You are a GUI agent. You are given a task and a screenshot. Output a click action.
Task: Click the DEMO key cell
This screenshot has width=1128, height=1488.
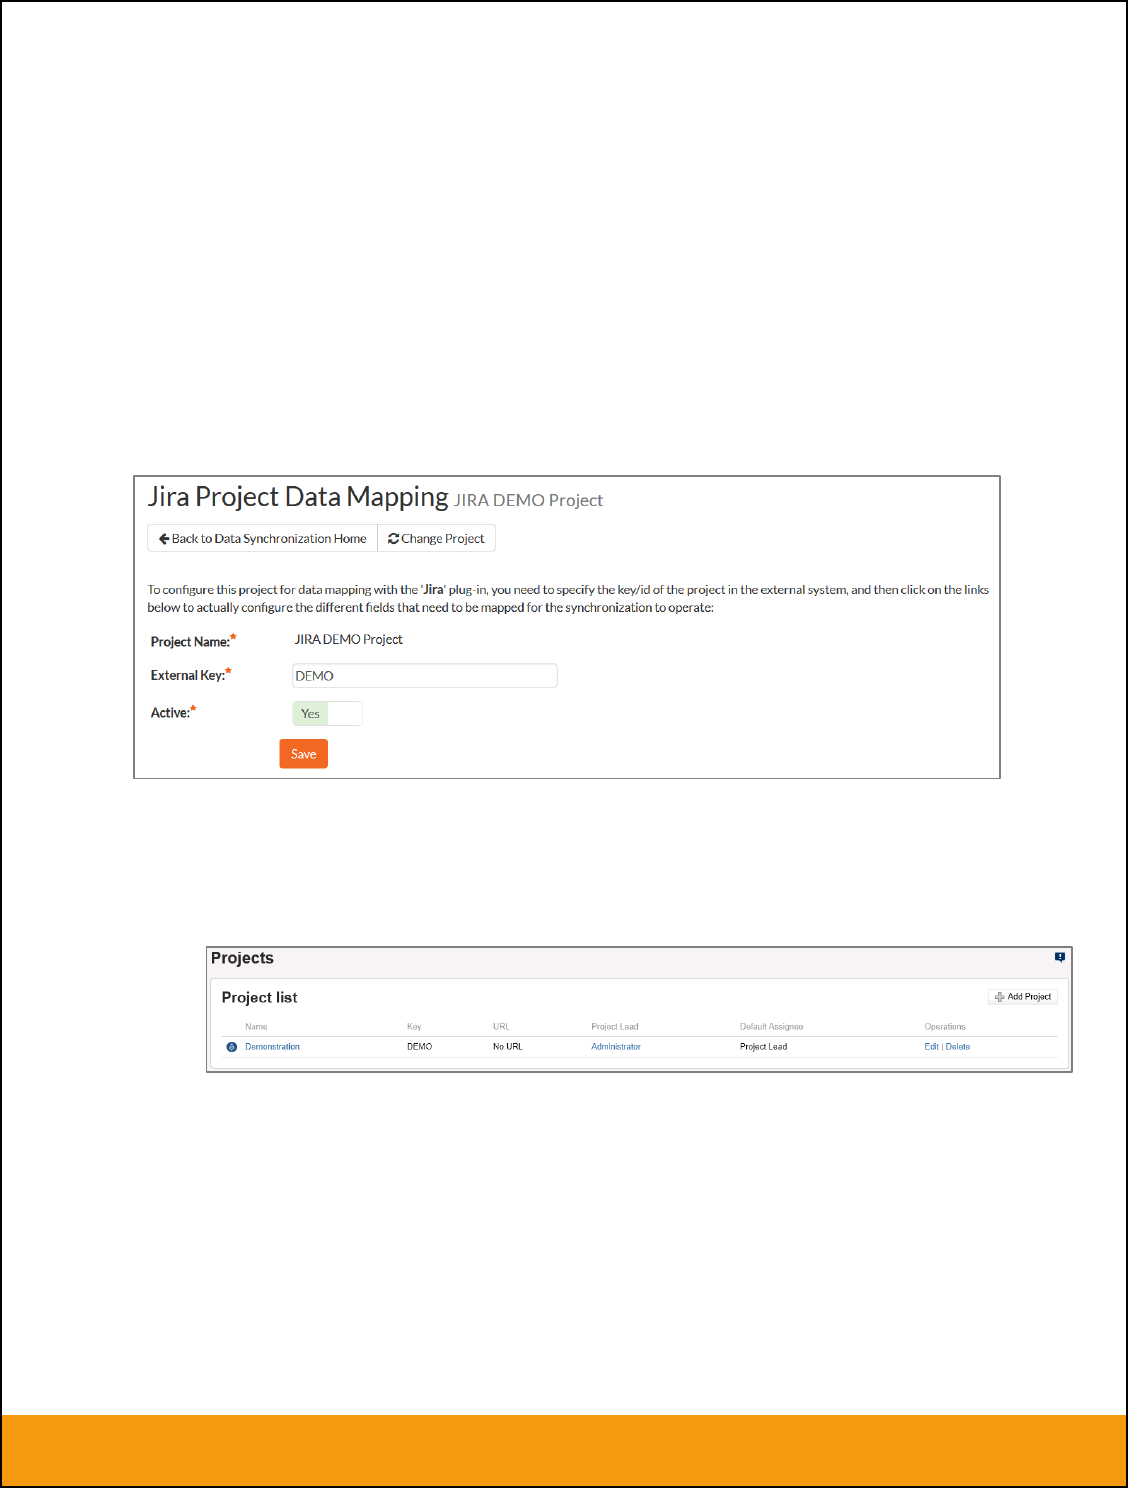420,1047
